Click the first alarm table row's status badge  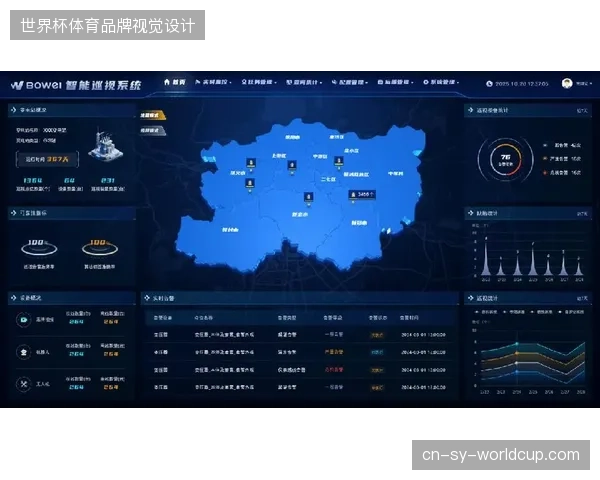(377, 335)
